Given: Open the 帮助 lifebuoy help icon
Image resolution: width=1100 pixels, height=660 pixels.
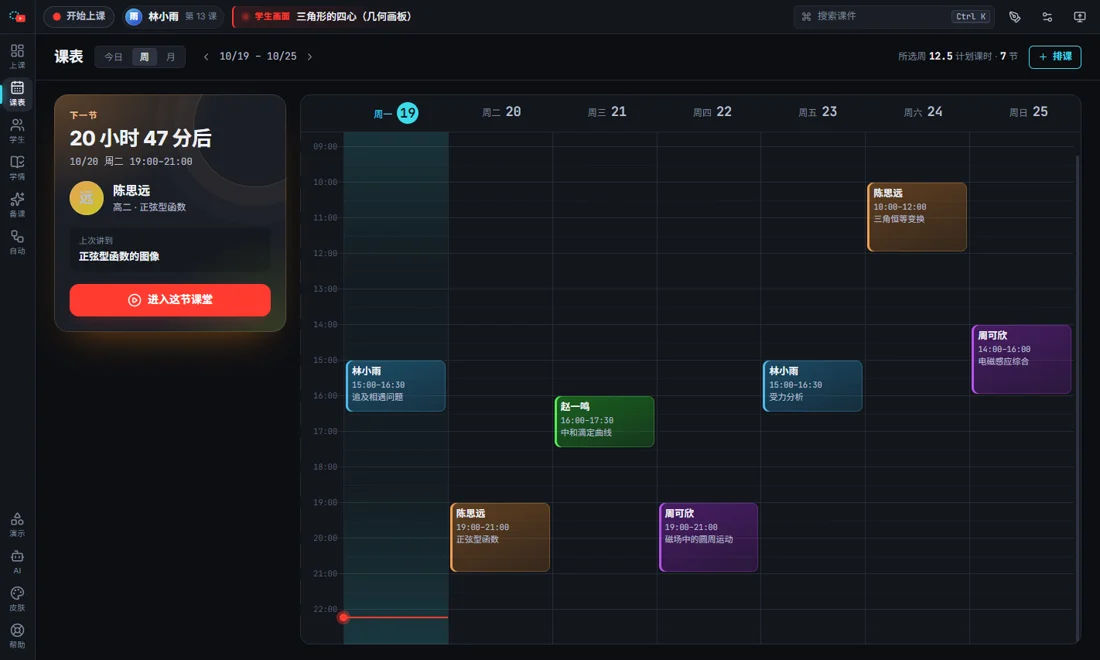Looking at the screenshot, I should (x=17, y=636).
